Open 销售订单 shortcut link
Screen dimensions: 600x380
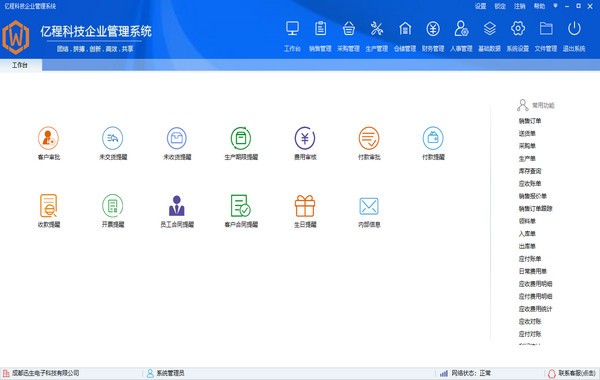pyautogui.click(x=530, y=121)
